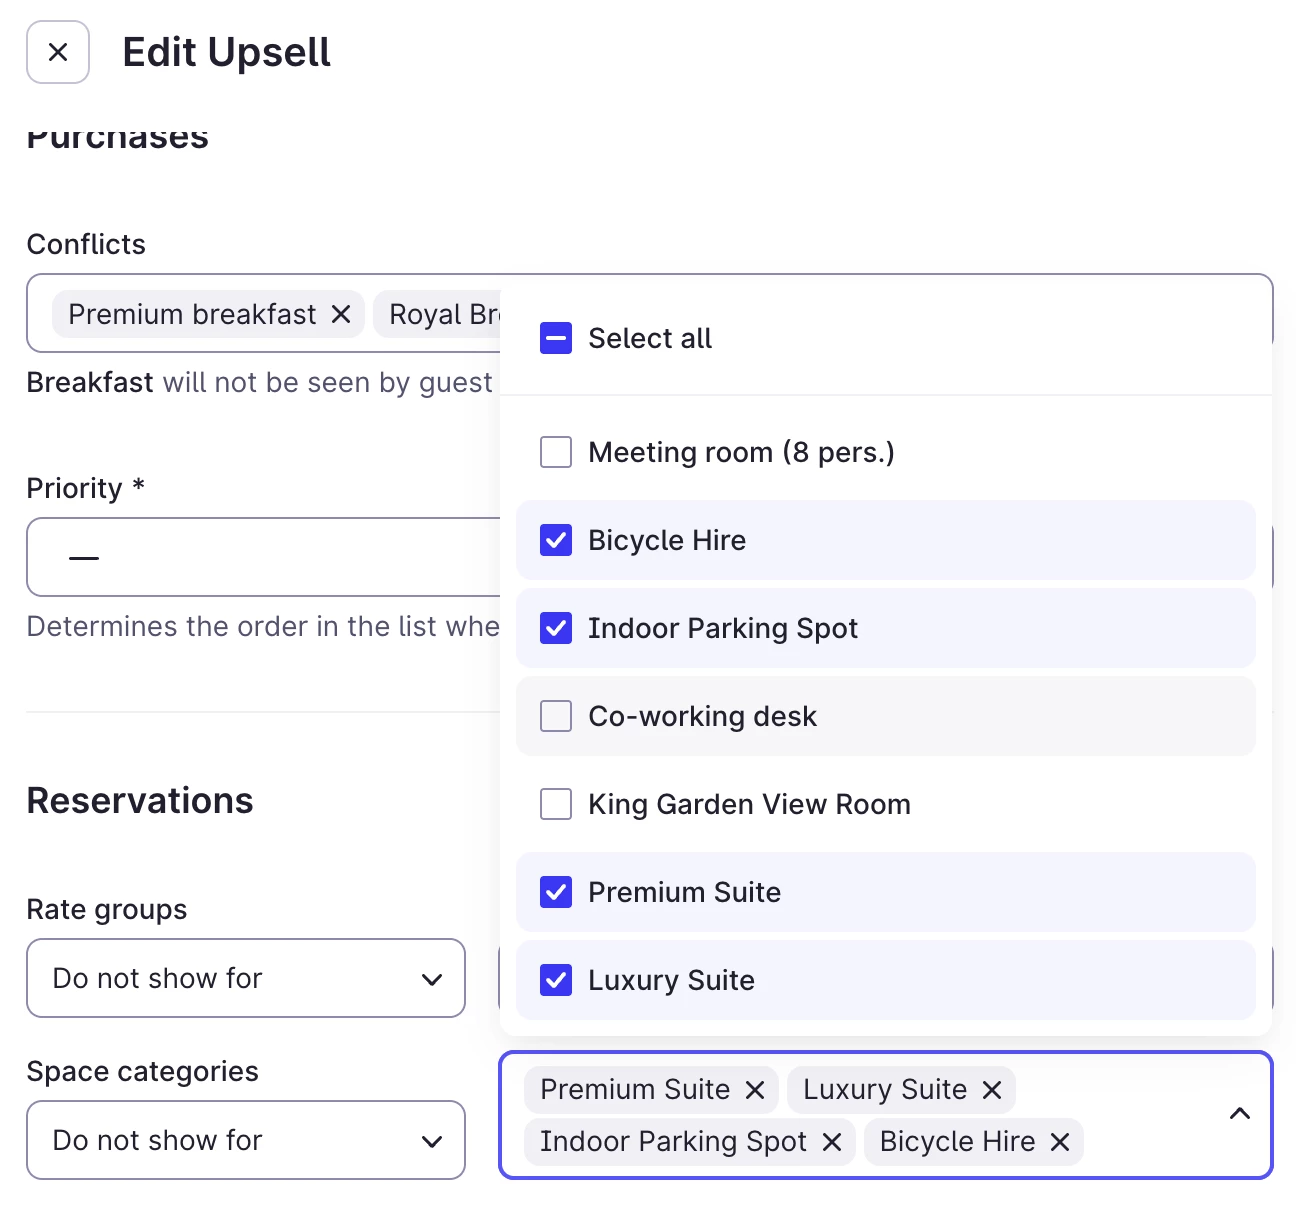Check the King Garden View Room option
1296x1208 pixels.
(x=556, y=804)
